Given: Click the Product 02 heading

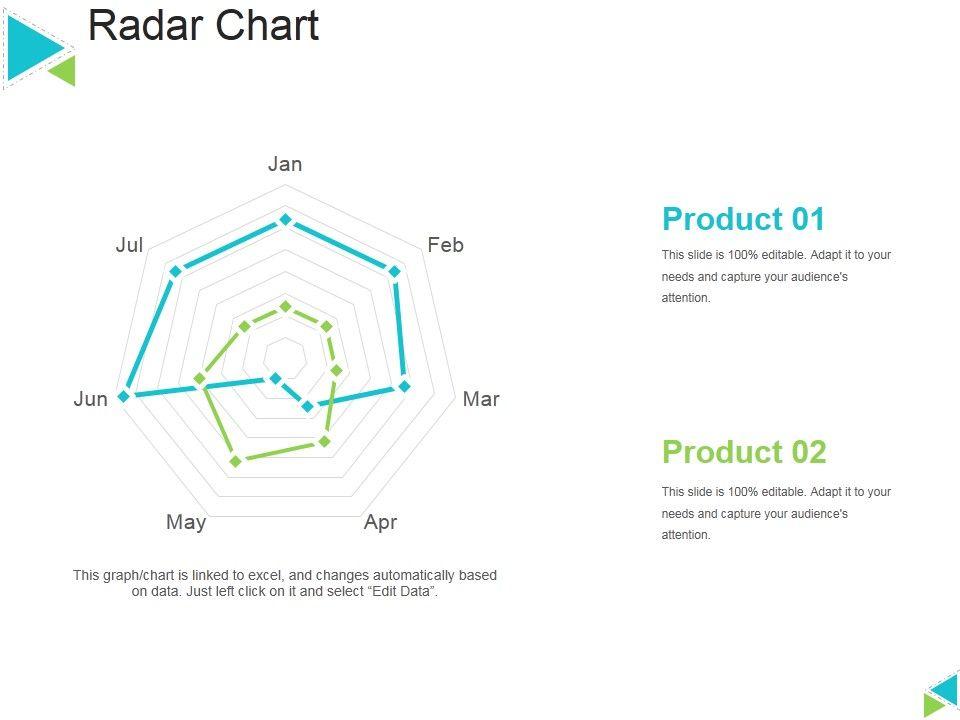Looking at the screenshot, I should pos(744,452).
